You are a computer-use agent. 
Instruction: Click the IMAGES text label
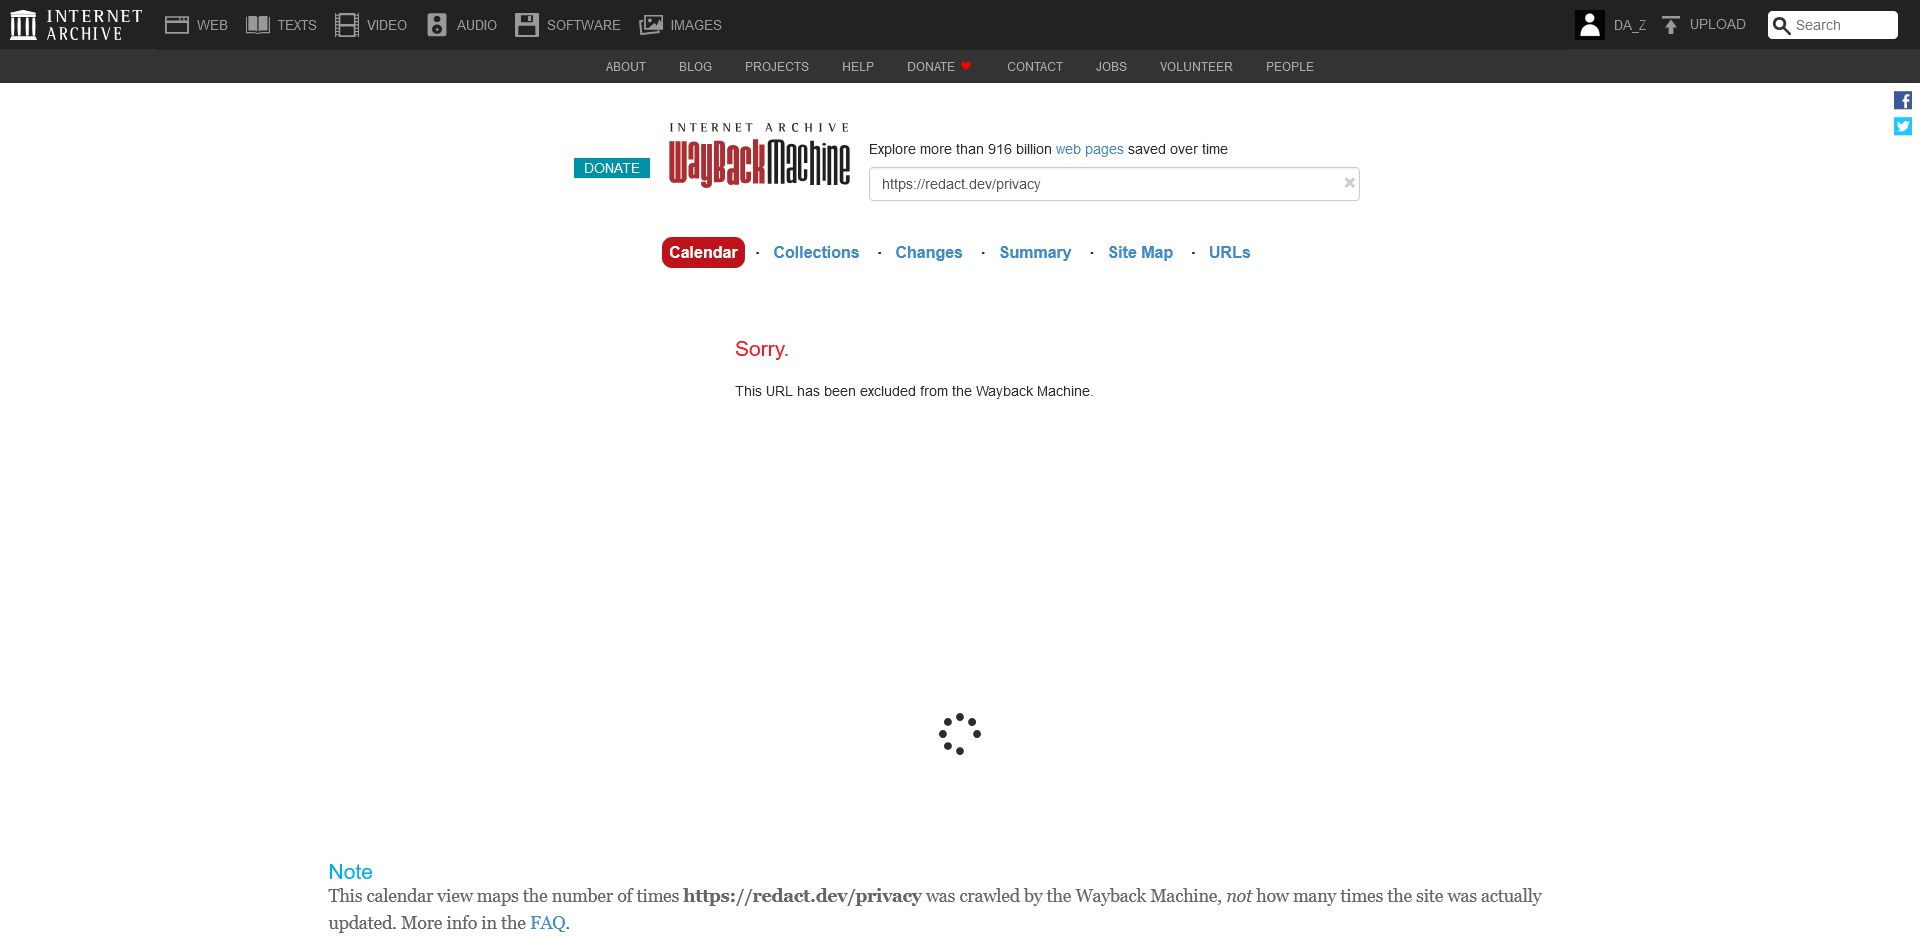(x=696, y=25)
